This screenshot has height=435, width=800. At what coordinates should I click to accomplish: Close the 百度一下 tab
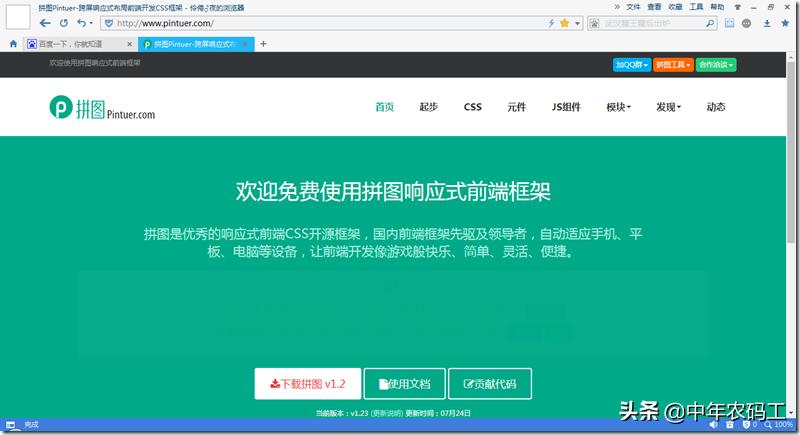[130, 44]
